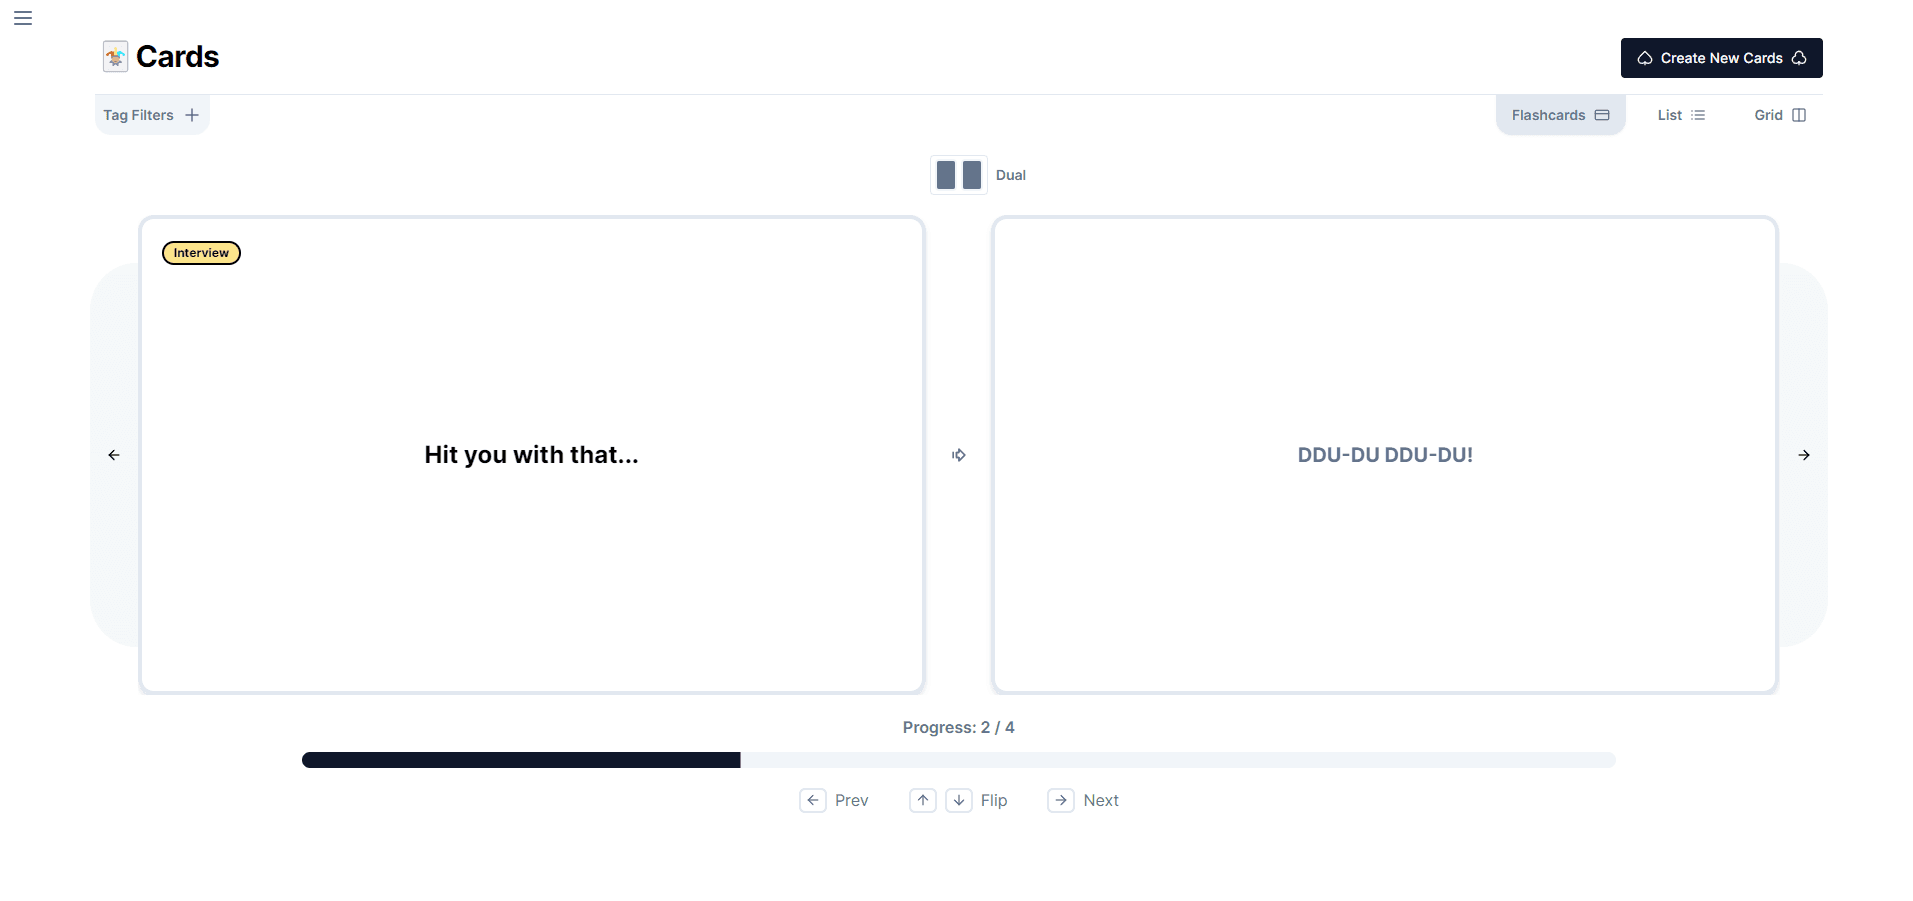Click the right-arrow key icon beside Next
The height and width of the screenshot is (901, 1913).
pyautogui.click(x=1061, y=800)
